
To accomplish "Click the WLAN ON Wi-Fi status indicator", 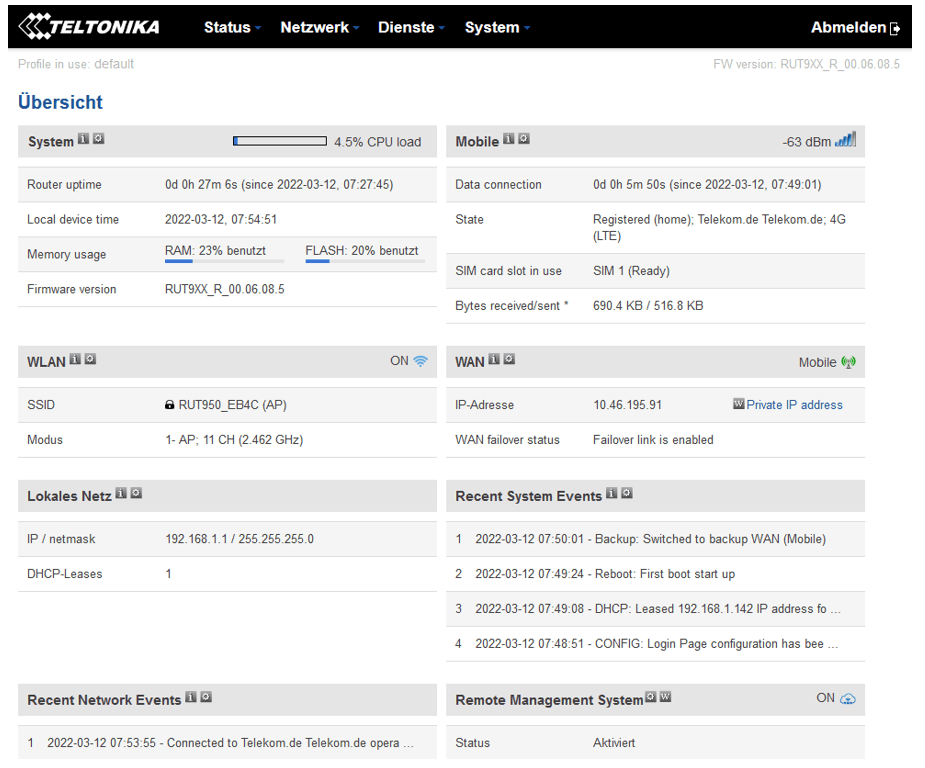I will pos(420,361).
